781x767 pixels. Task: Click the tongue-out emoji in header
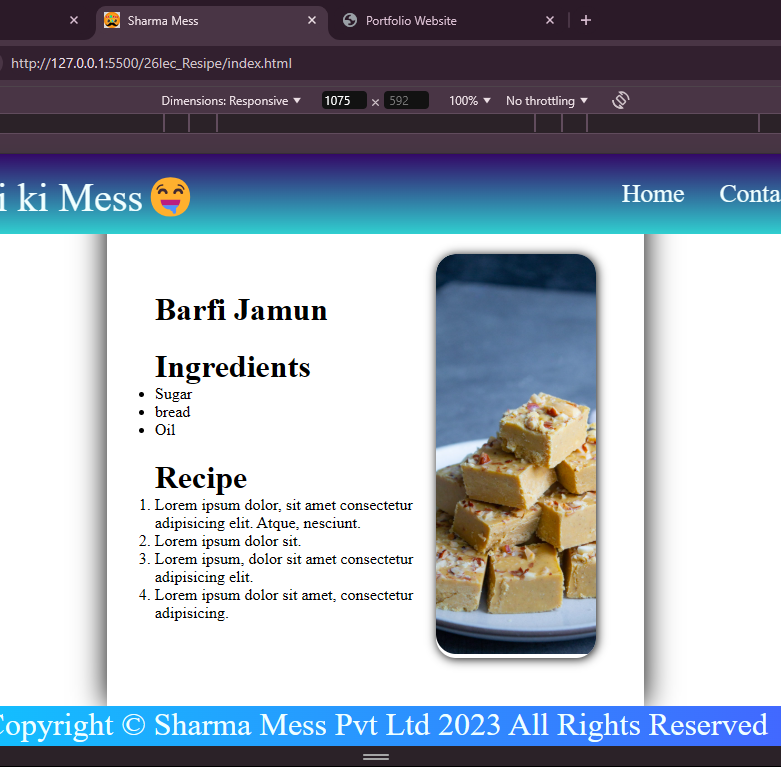click(170, 197)
